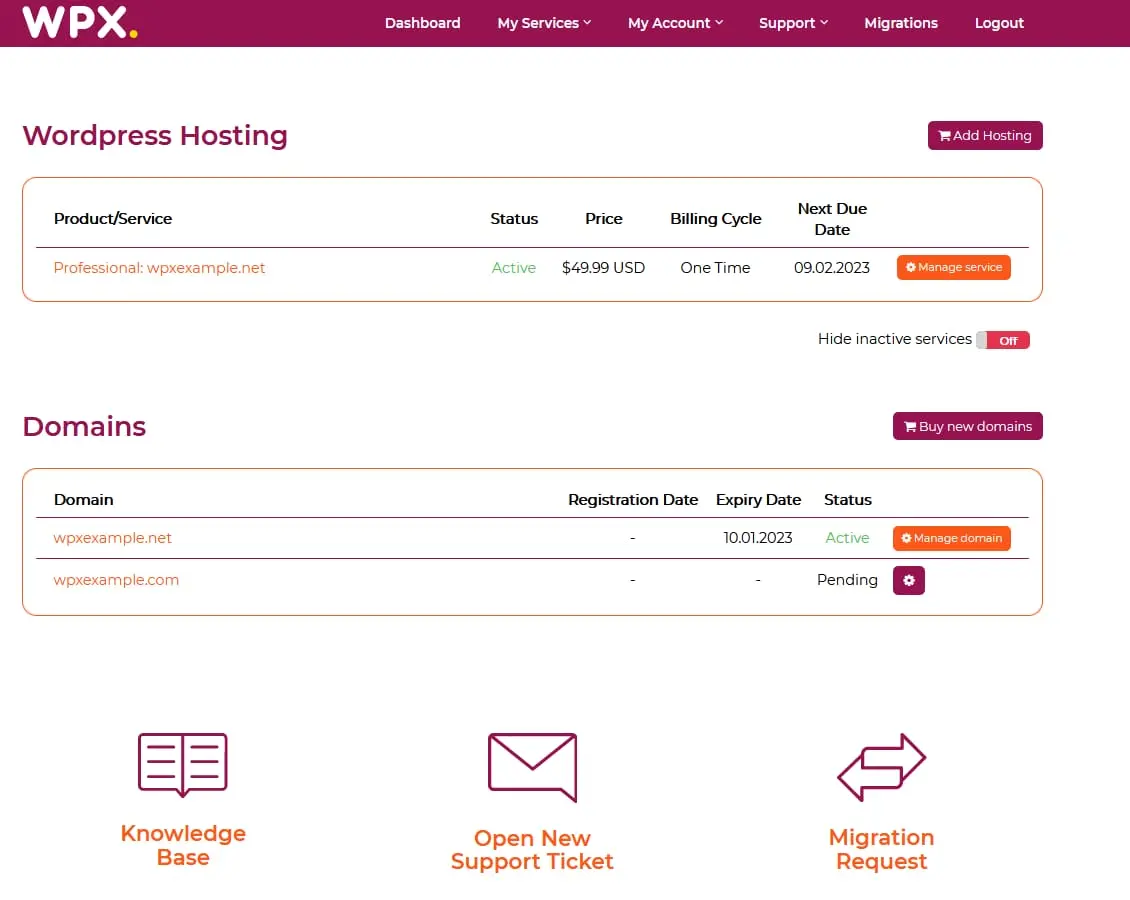The width and height of the screenshot is (1130, 900).
Task: Click the wpxexample.net domain link
Action: click(113, 538)
